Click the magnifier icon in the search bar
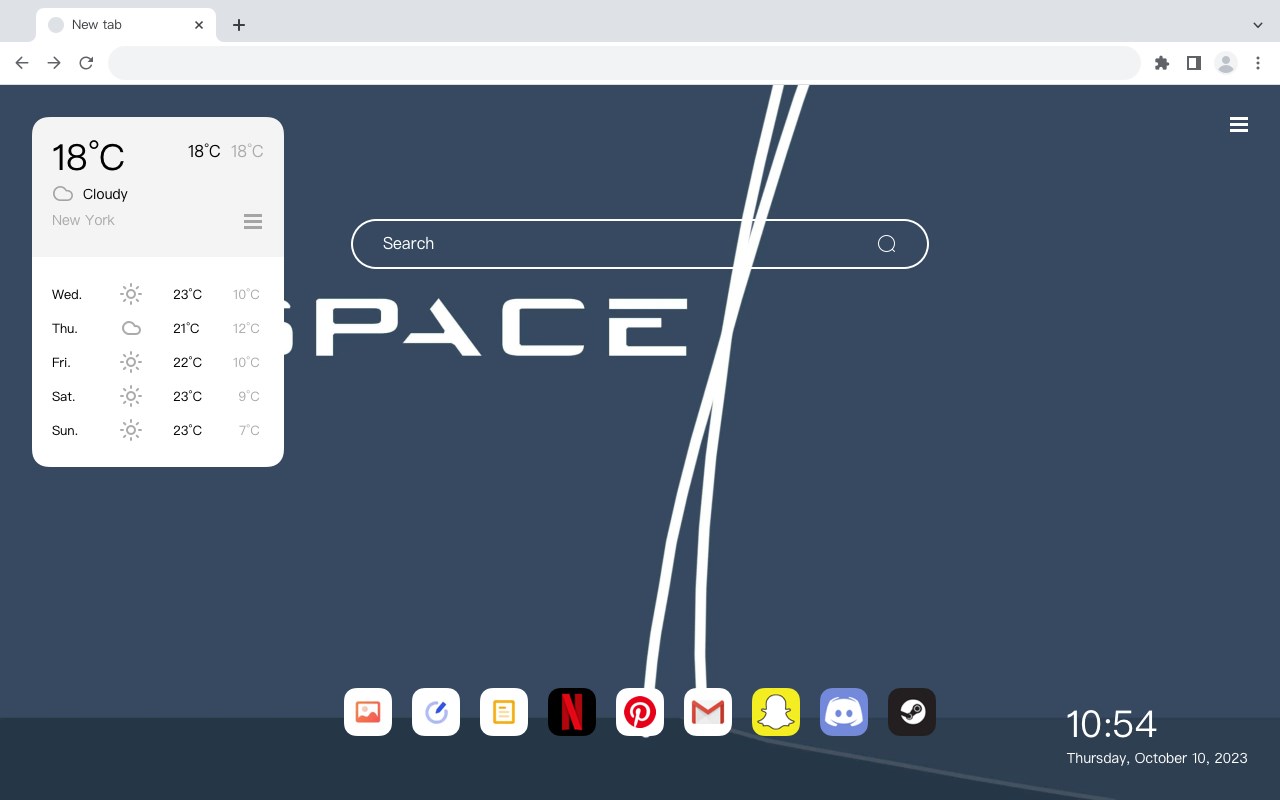Image resolution: width=1280 pixels, height=800 pixels. tap(886, 244)
